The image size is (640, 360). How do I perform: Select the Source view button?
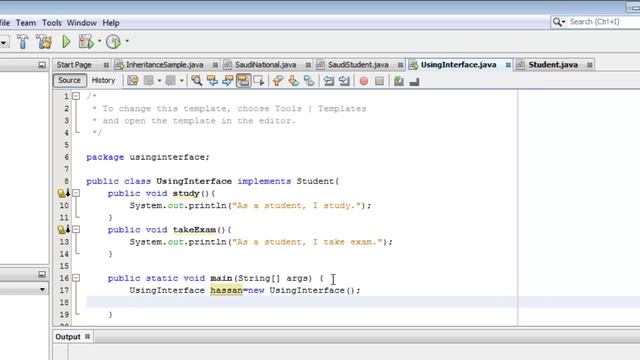pyautogui.click(x=69, y=80)
